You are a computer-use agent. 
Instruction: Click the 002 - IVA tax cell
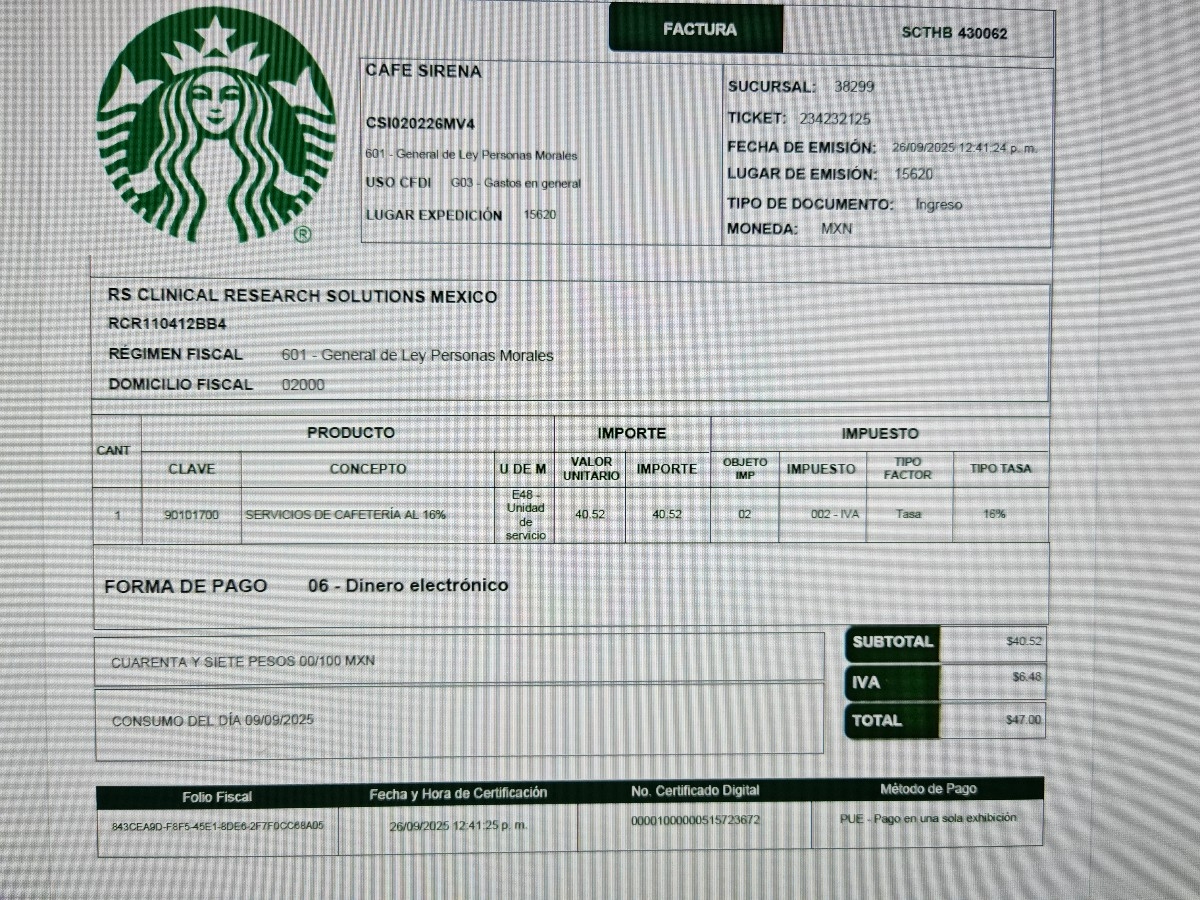tap(835, 514)
